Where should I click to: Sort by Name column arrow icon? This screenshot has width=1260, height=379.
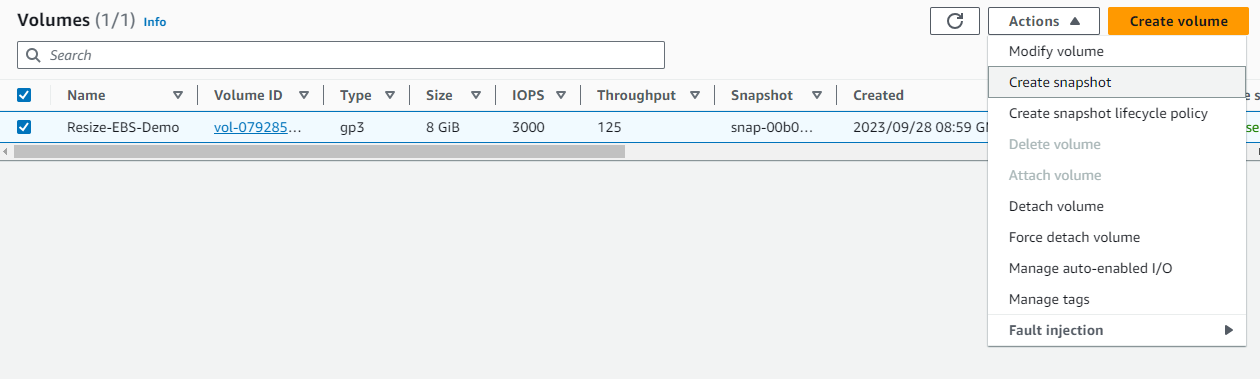coord(178,95)
